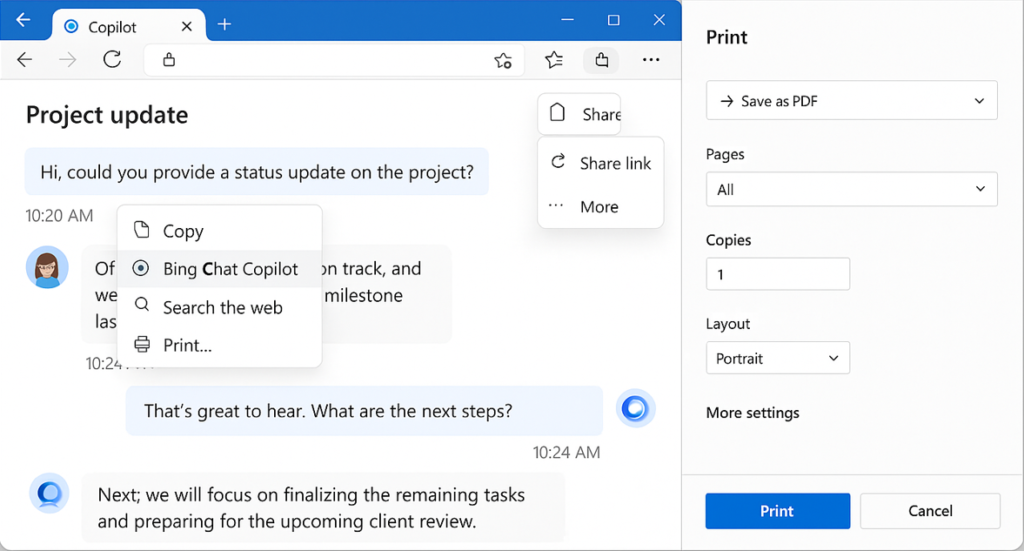1024x551 pixels.
Task: Open the three-dot settings menu
Action: (650, 60)
